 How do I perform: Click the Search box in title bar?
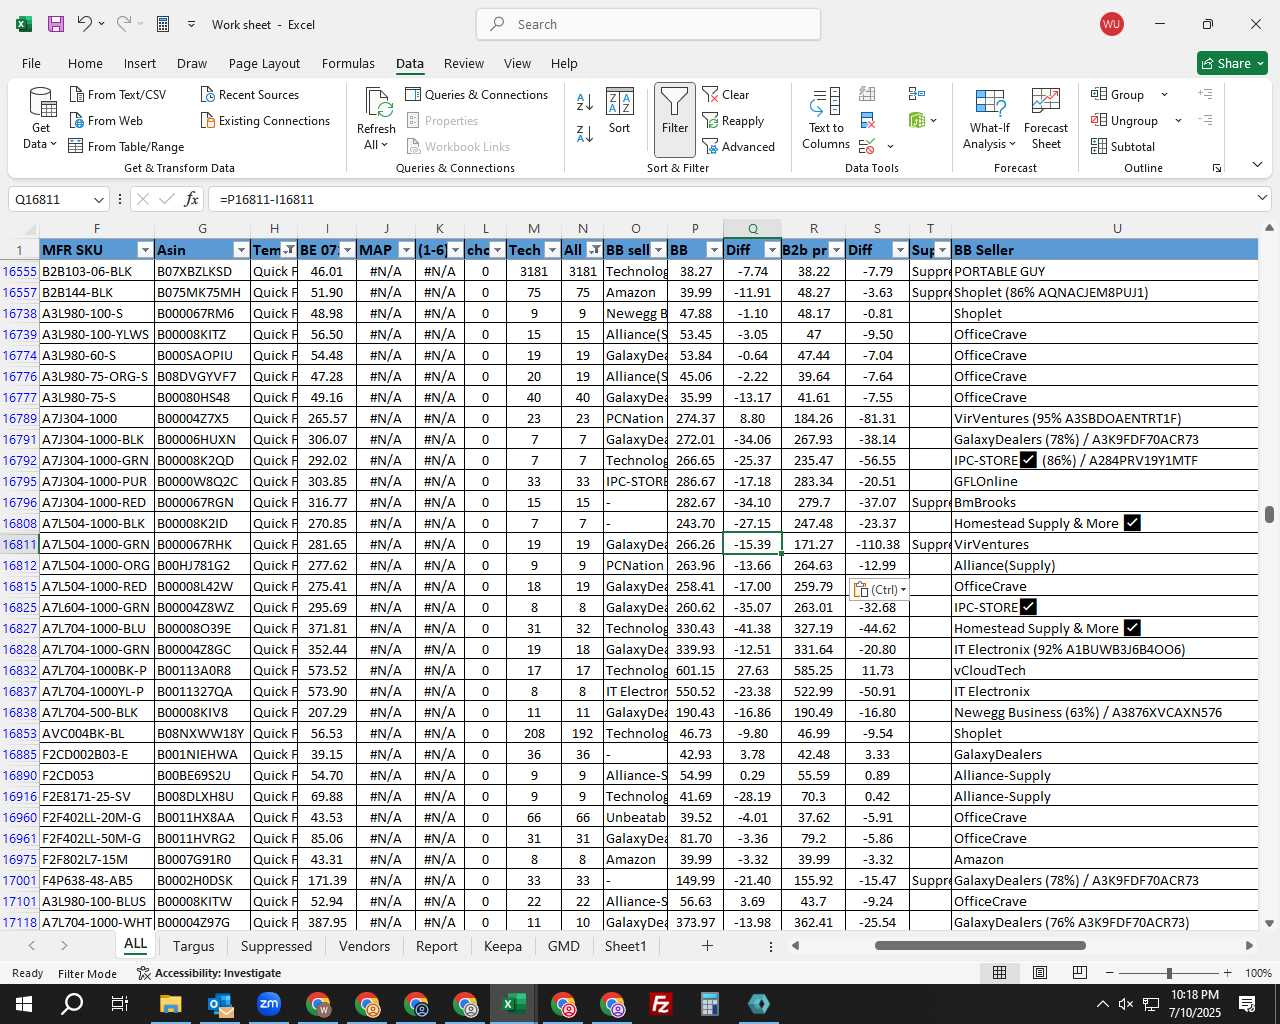point(648,24)
